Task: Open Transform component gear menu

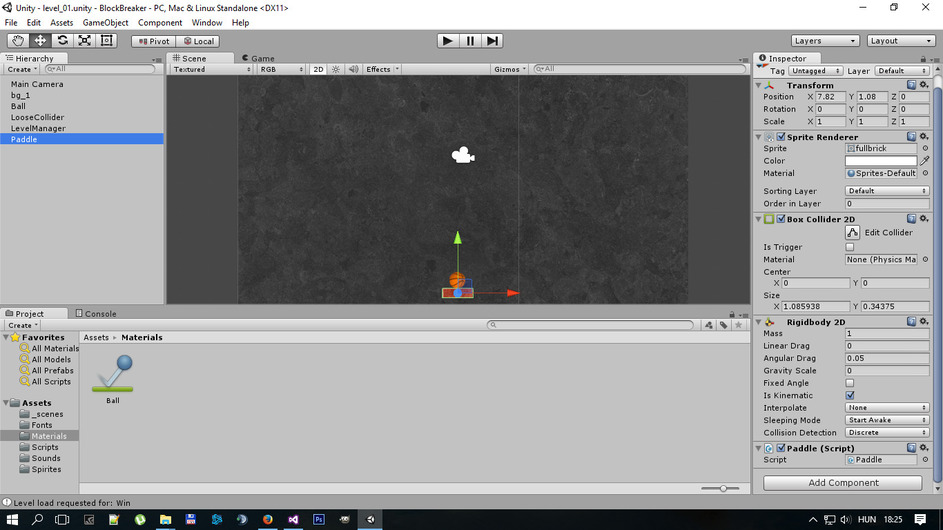Action: click(x=924, y=85)
